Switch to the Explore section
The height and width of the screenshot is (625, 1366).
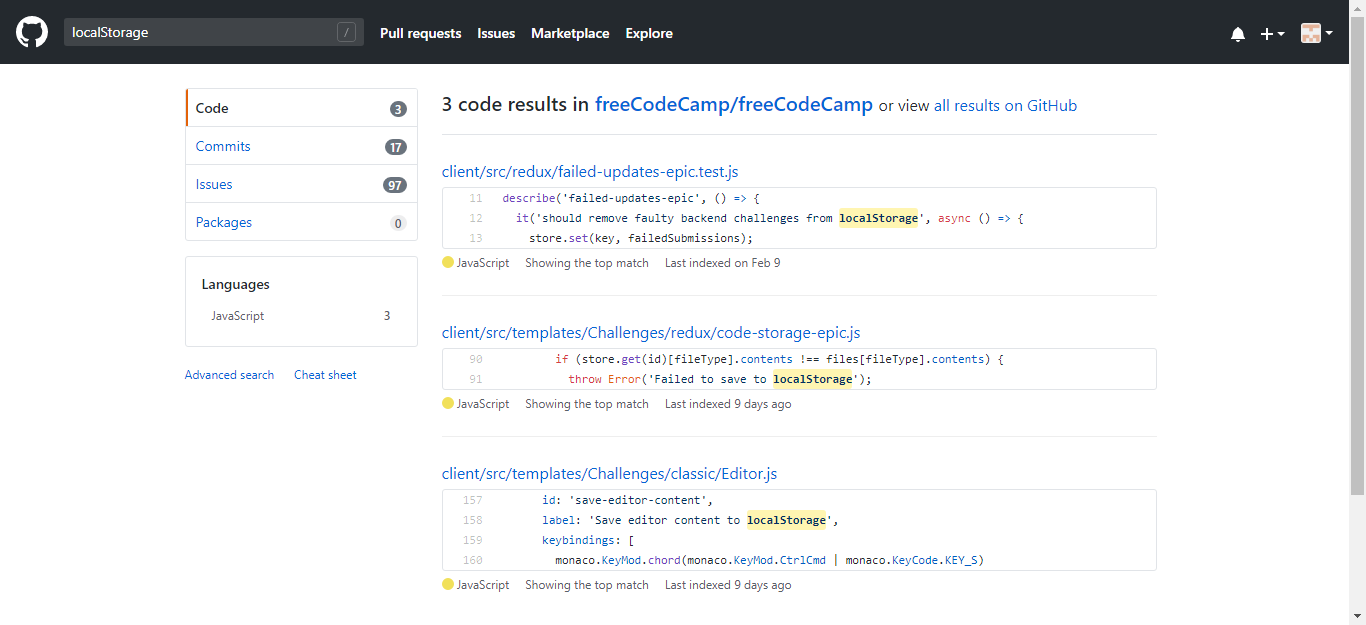tap(648, 33)
